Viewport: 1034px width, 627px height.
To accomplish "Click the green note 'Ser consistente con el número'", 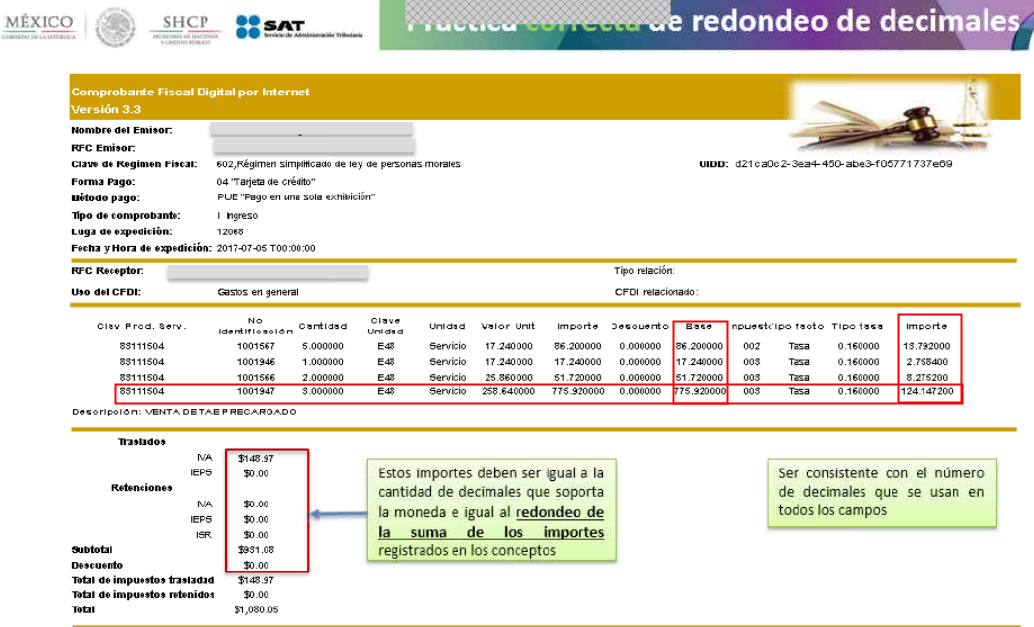I will [x=882, y=493].
